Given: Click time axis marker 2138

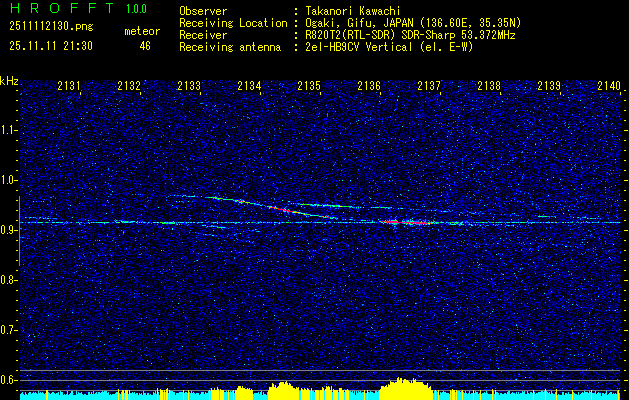Looking at the screenshot, I should coord(489,85).
